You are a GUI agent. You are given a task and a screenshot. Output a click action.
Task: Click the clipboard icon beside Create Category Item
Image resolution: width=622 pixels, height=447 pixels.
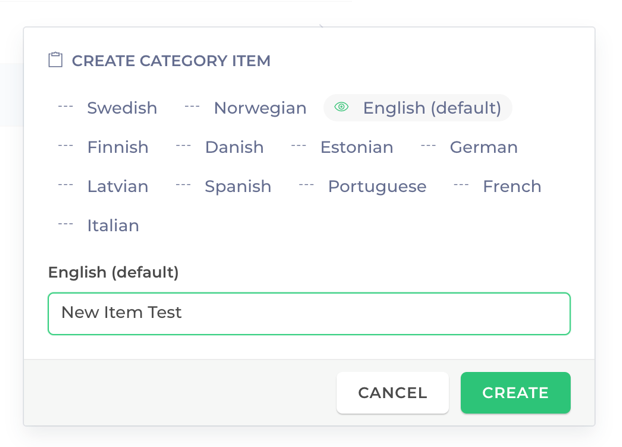coord(55,60)
